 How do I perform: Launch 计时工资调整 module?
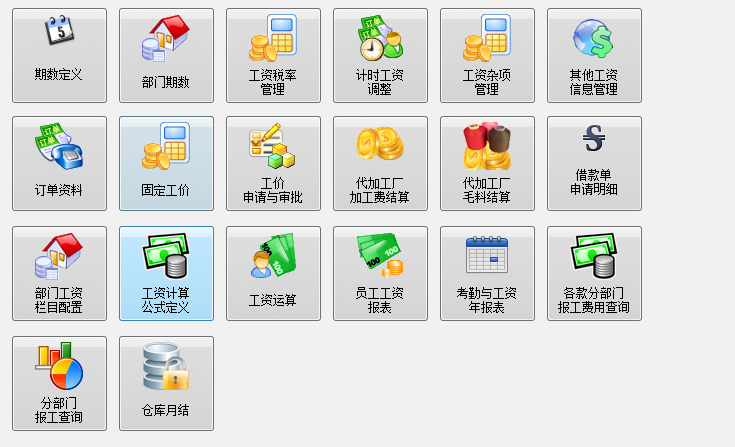380,55
